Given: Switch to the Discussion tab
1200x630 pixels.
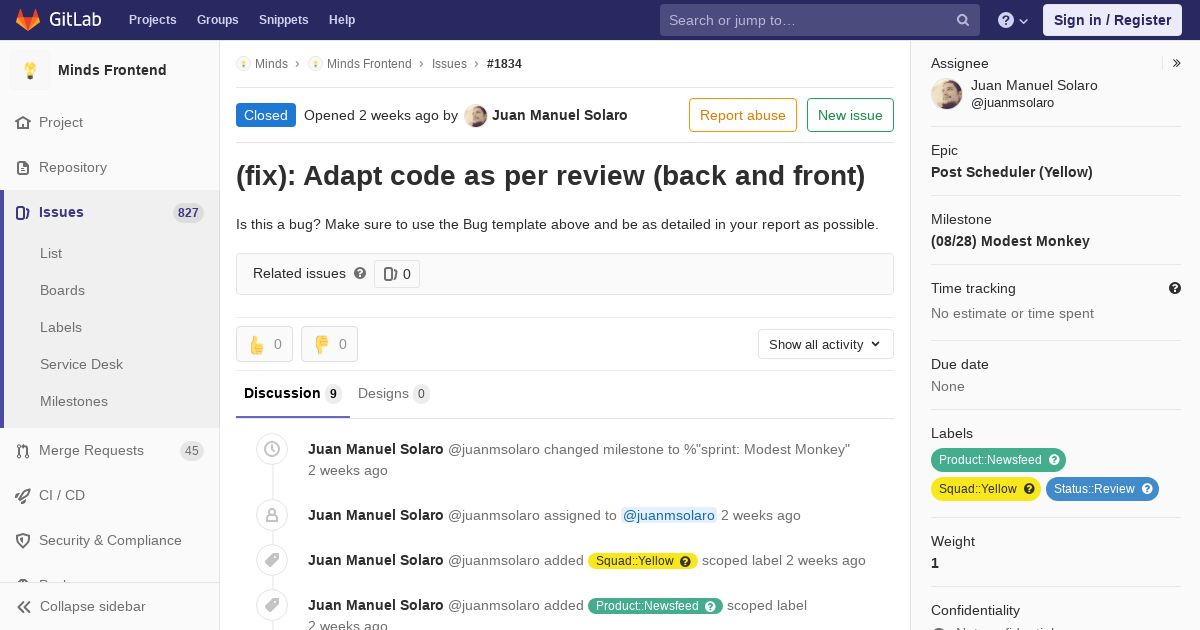Looking at the screenshot, I should point(293,393).
